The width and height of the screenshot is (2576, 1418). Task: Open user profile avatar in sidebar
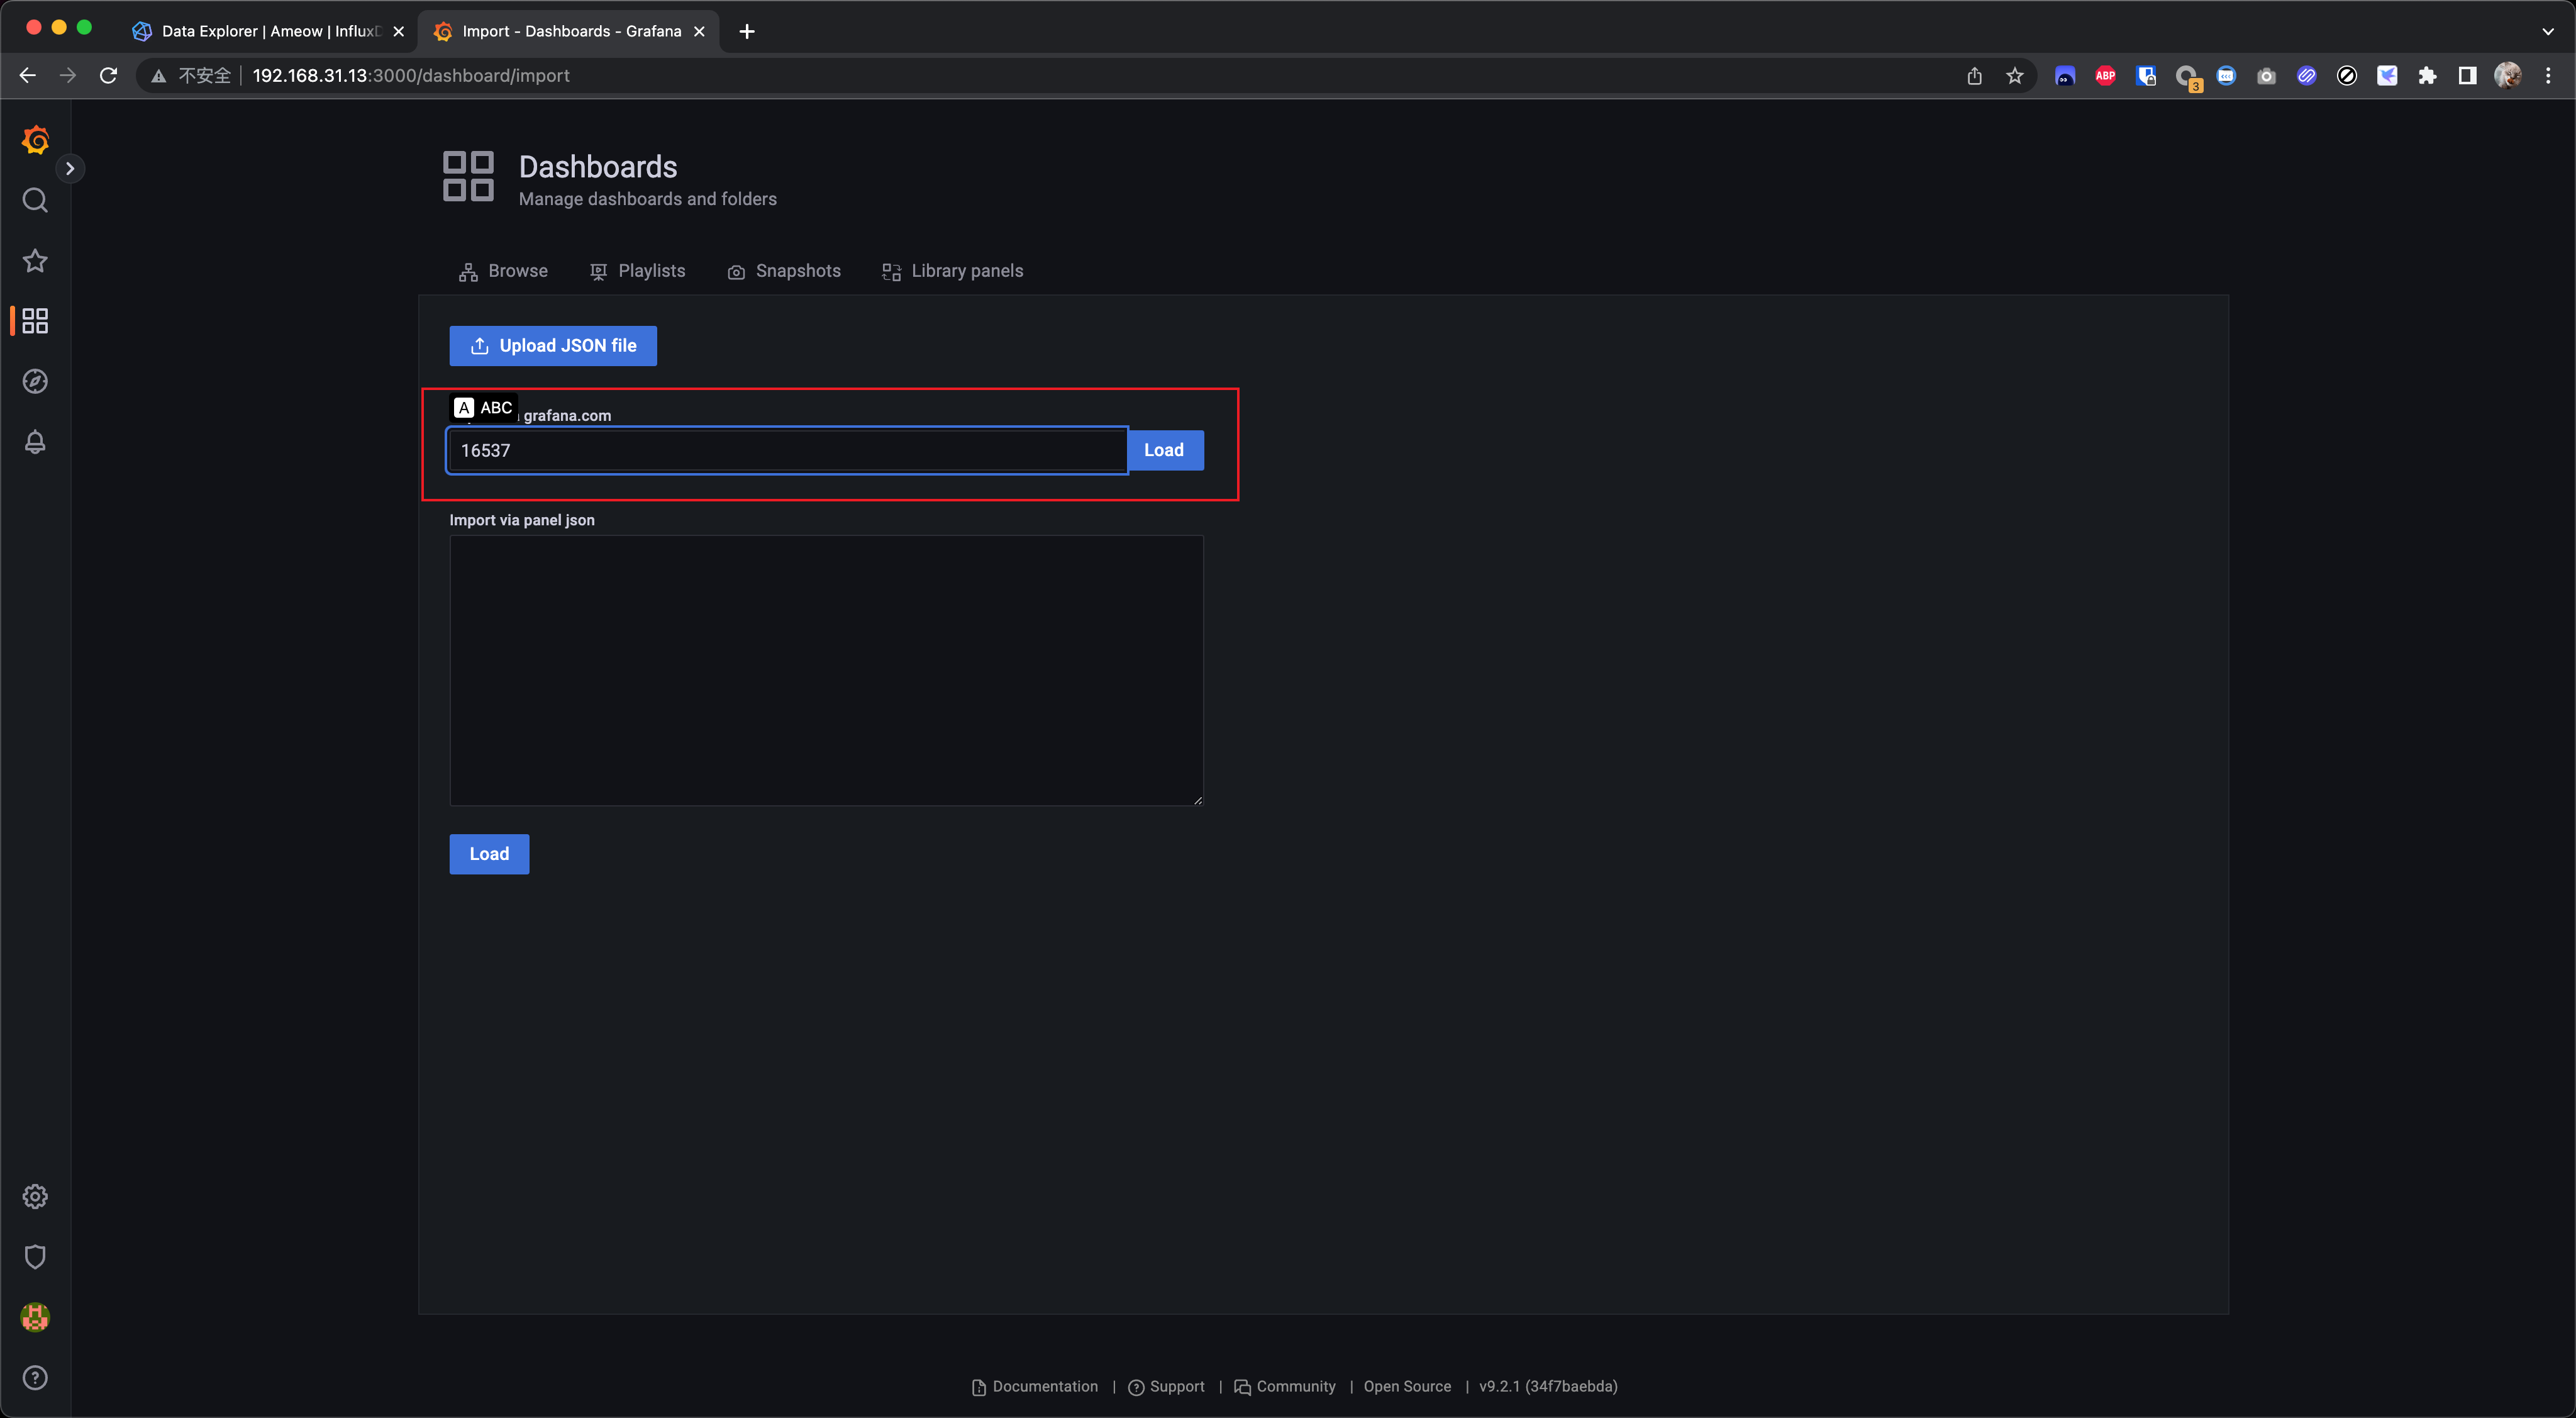pos(35,1317)
